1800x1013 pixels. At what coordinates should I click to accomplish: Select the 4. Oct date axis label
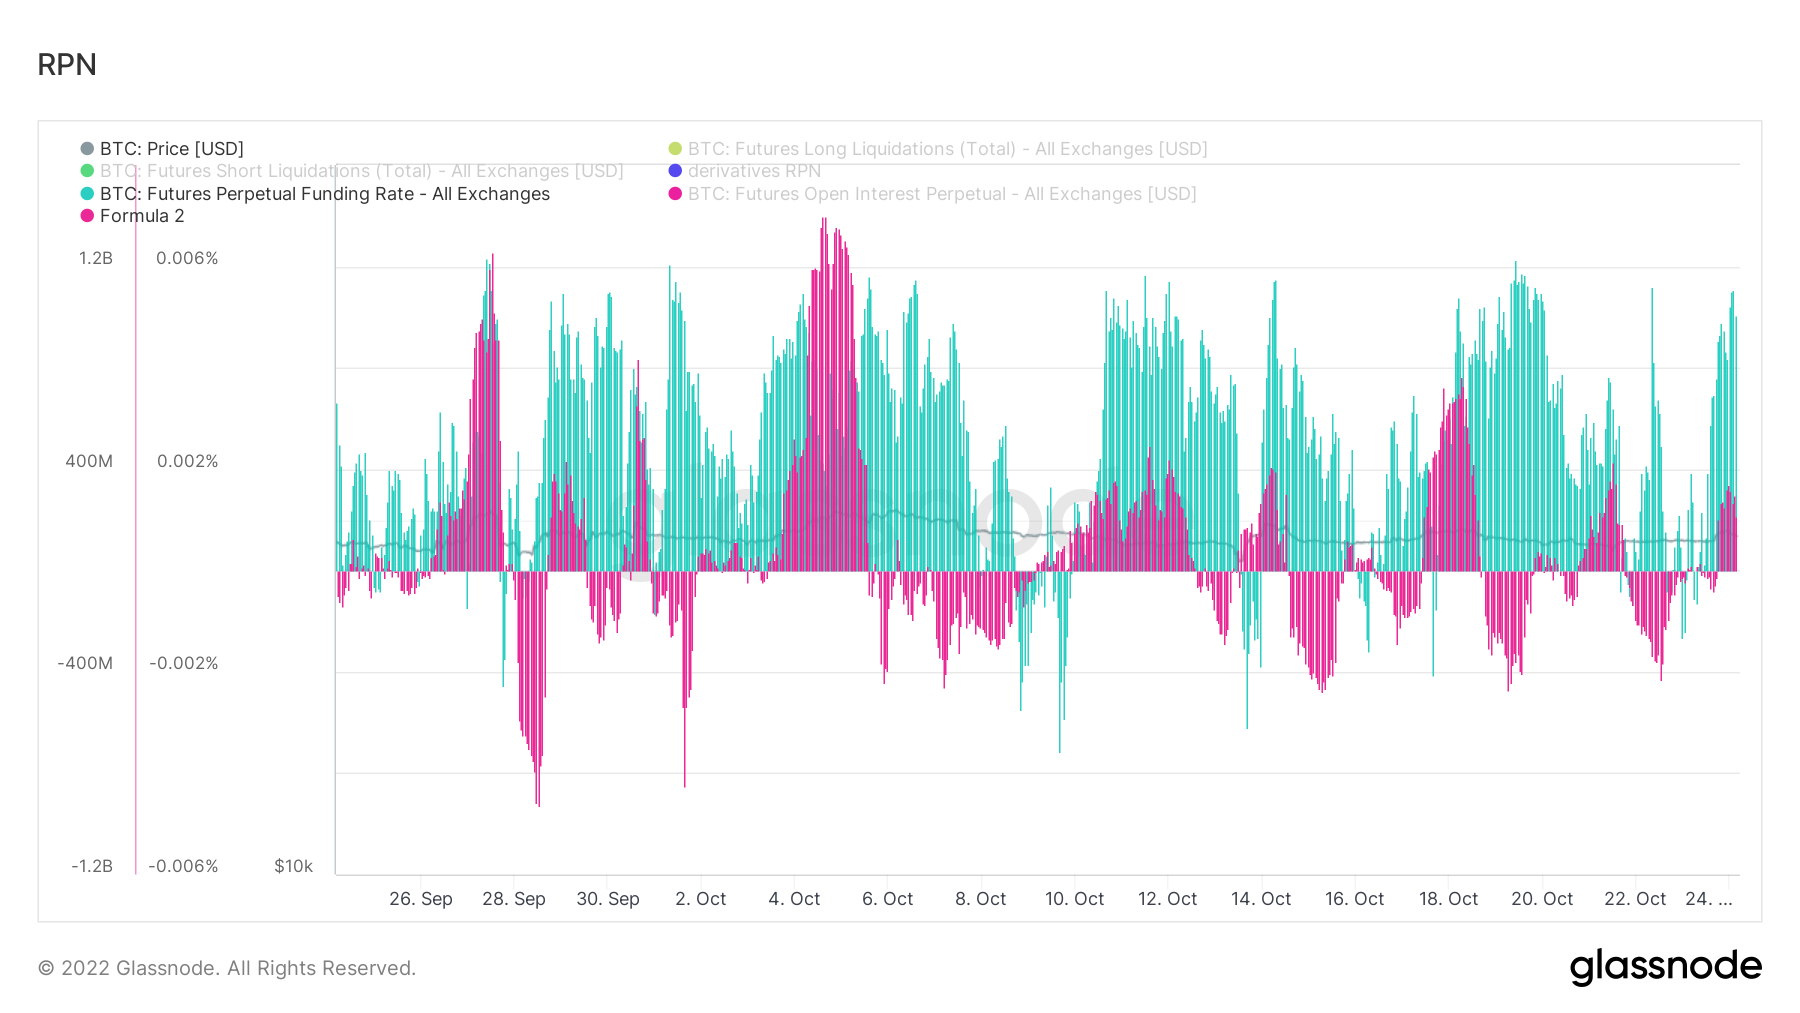tap(794, 899)
